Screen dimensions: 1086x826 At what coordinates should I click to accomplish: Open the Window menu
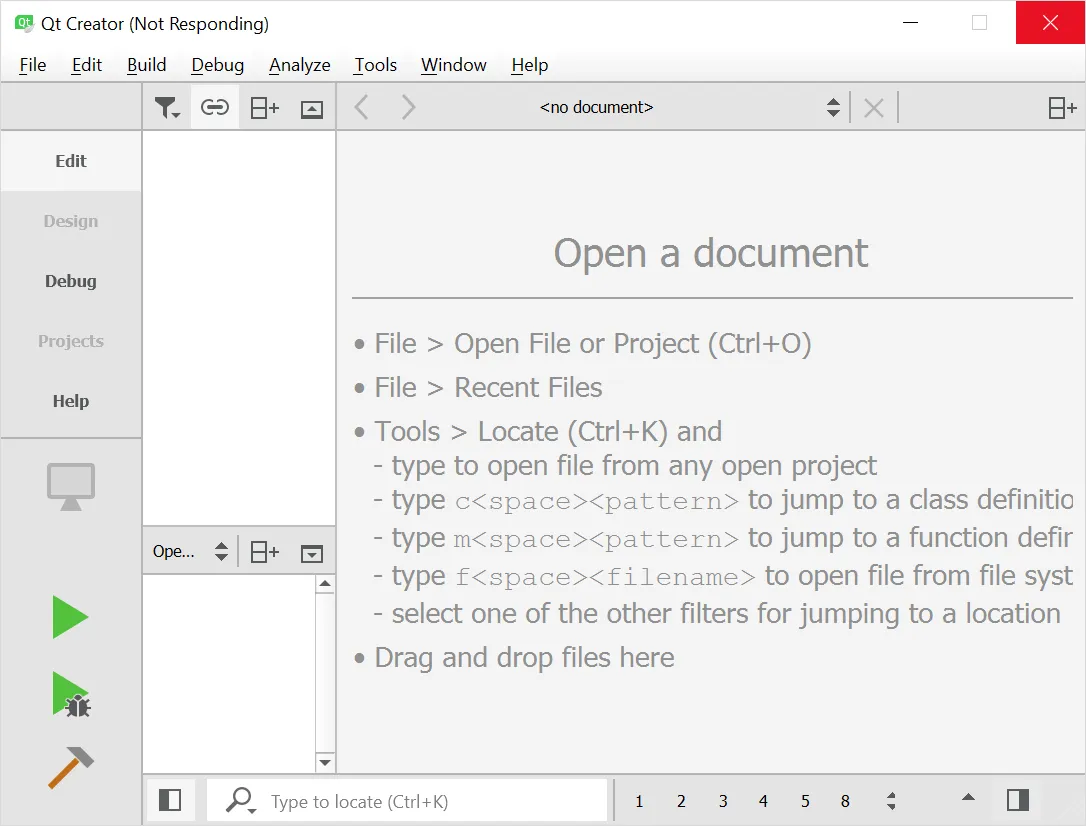pyautogui.click(x=454, y=65)
